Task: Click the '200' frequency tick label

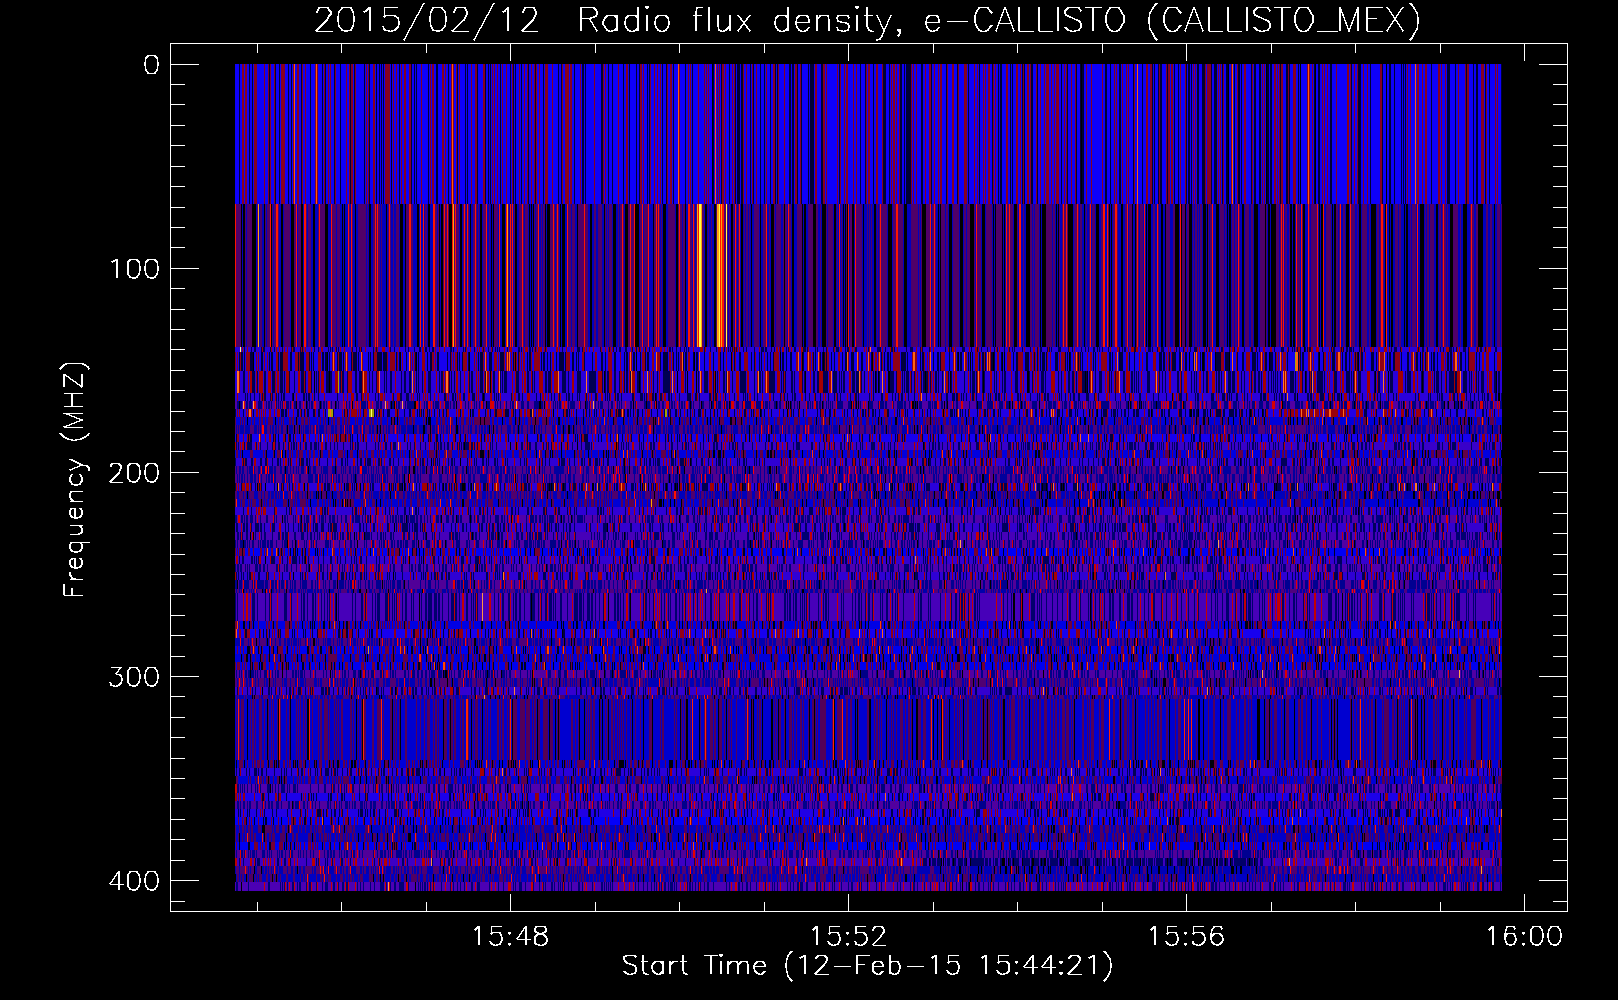Action: (x=133, y=473)
